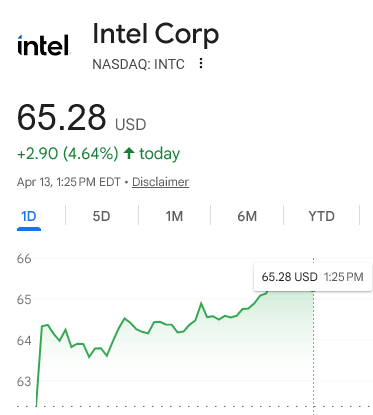Open the three-dot more options menu
The height and width of the screenshot is (415, 373).
tap(201, 63)
